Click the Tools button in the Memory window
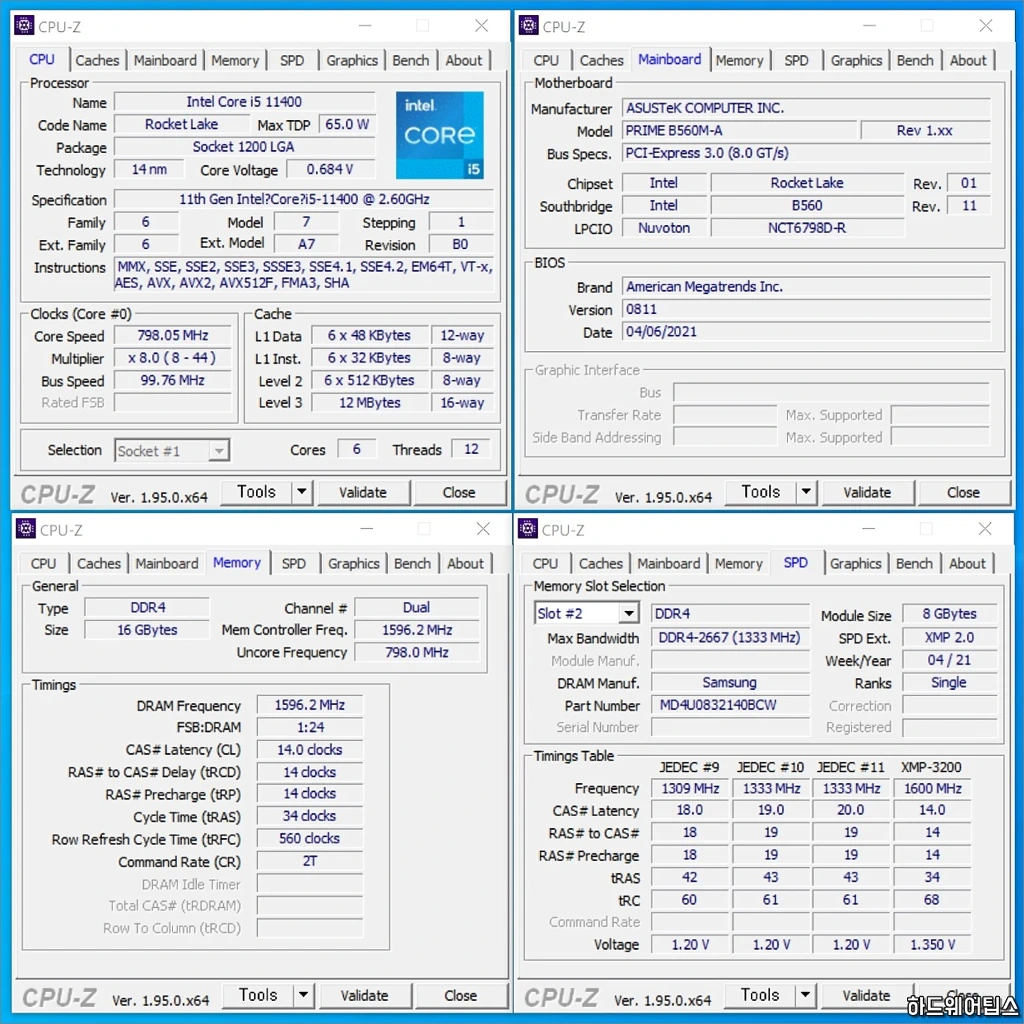The image size is (1024, 1024). coord(258,995)
